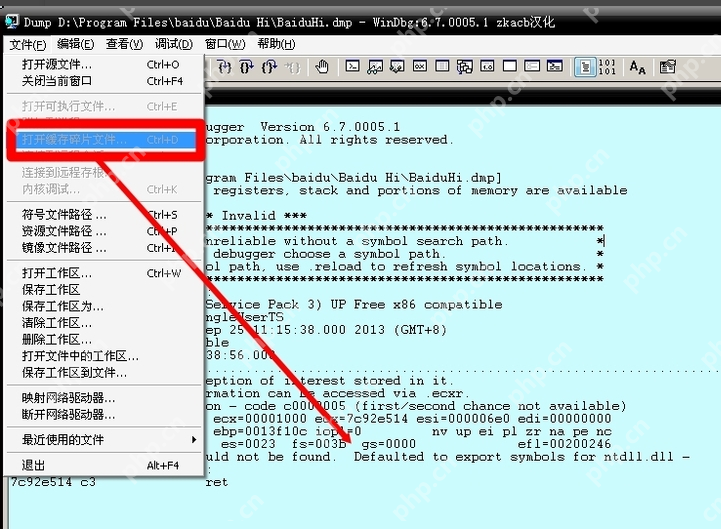Click the WinDbg title bar app icon
This screenshot has width=721, height=529.
pyautogui.click(x=12, y=21)
